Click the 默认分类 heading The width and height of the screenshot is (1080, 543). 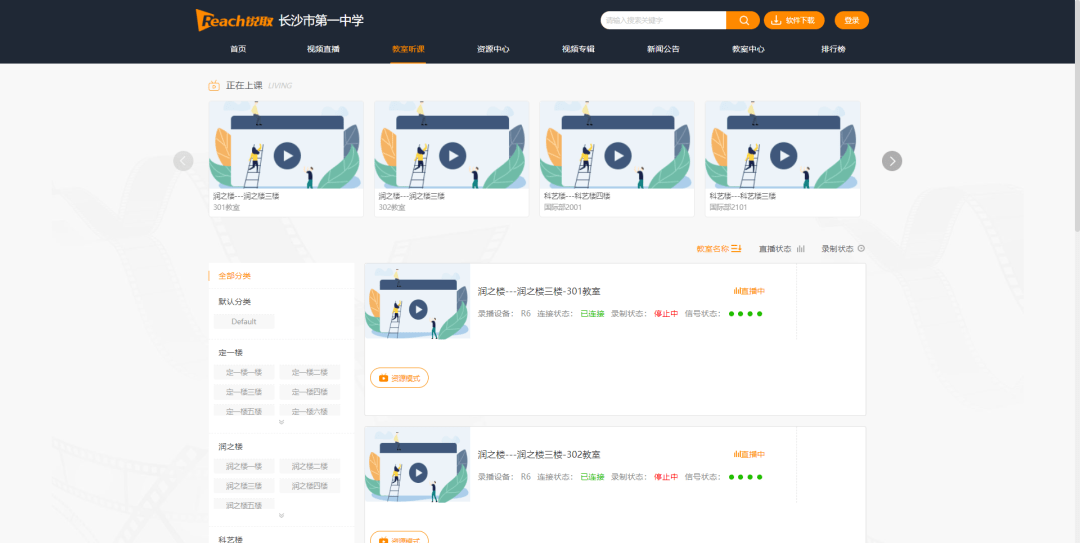click(x=234, y=302)
